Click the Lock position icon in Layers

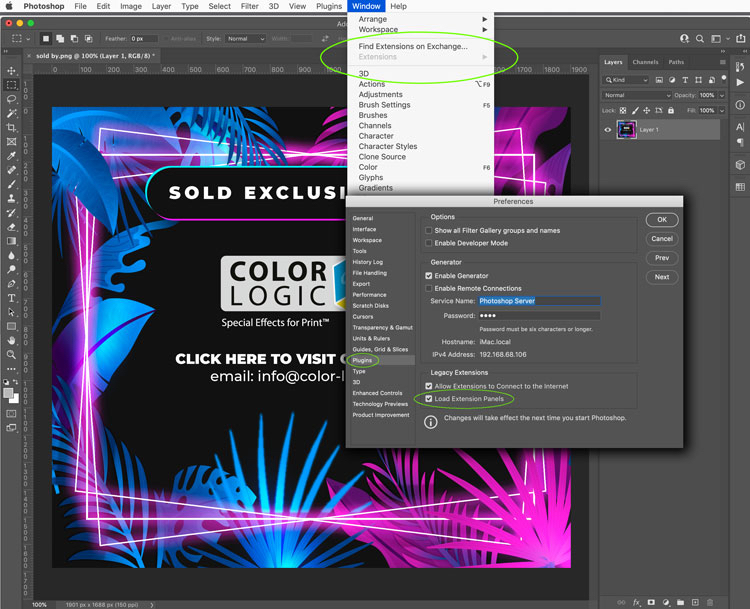(x=646, y=111)
